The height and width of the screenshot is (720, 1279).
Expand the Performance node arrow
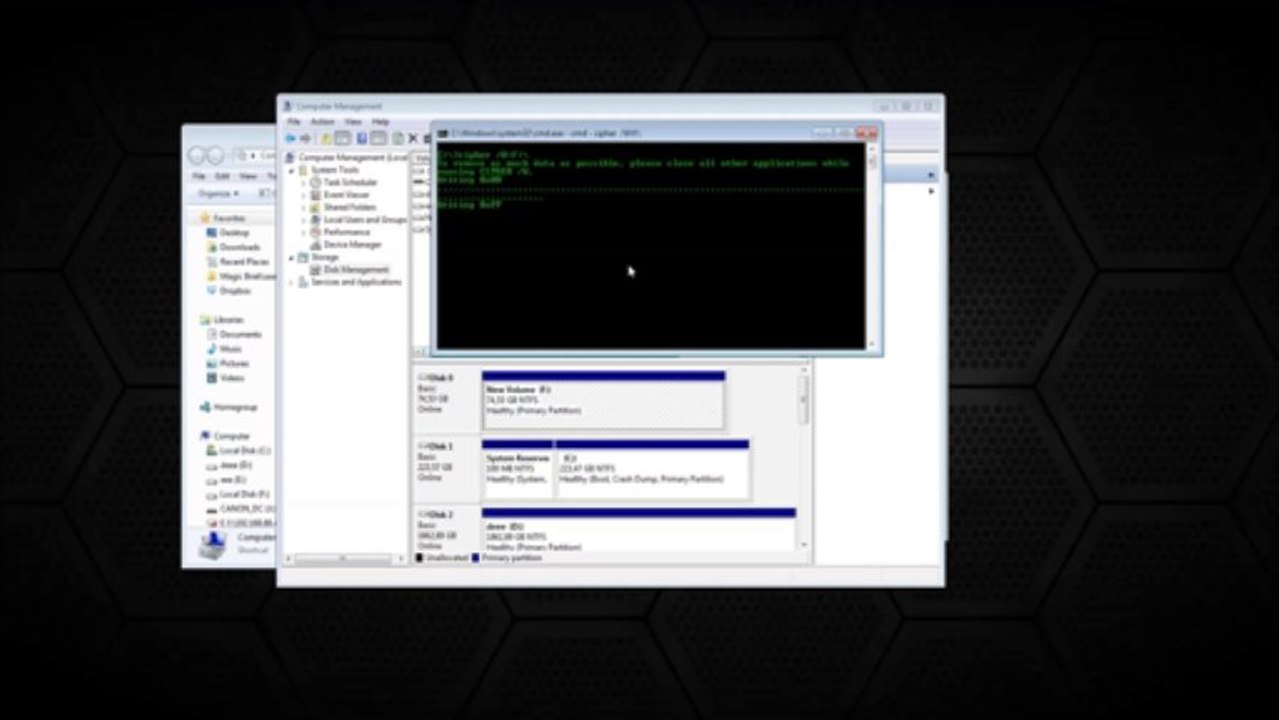pos(304,232)
